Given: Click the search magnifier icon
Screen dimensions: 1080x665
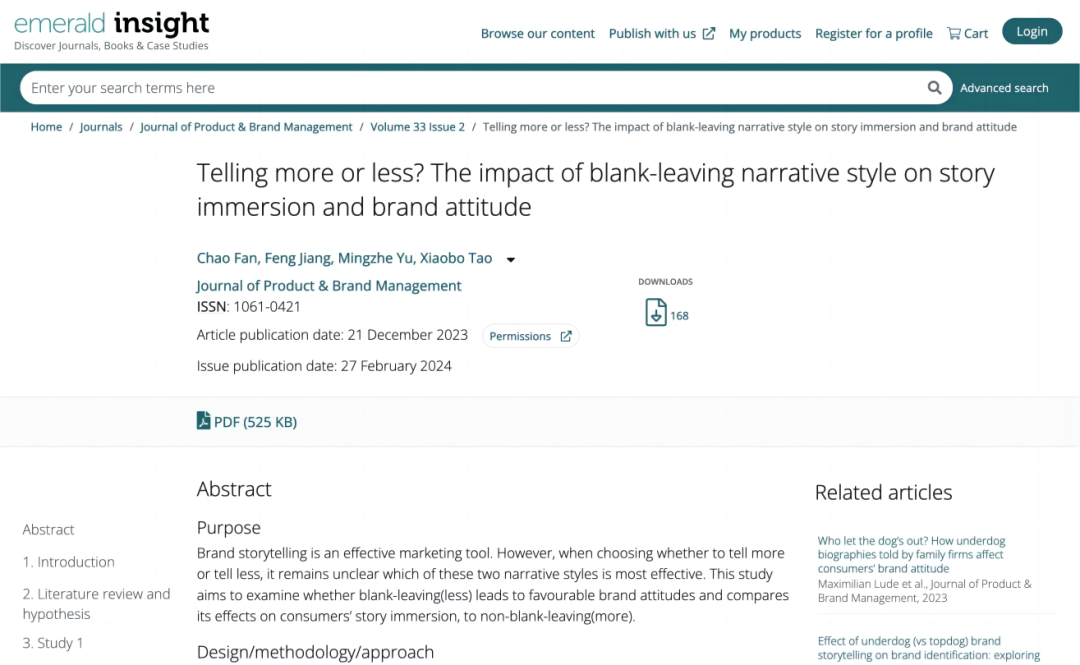Looking at the screenshot, I should coord(934,88).
